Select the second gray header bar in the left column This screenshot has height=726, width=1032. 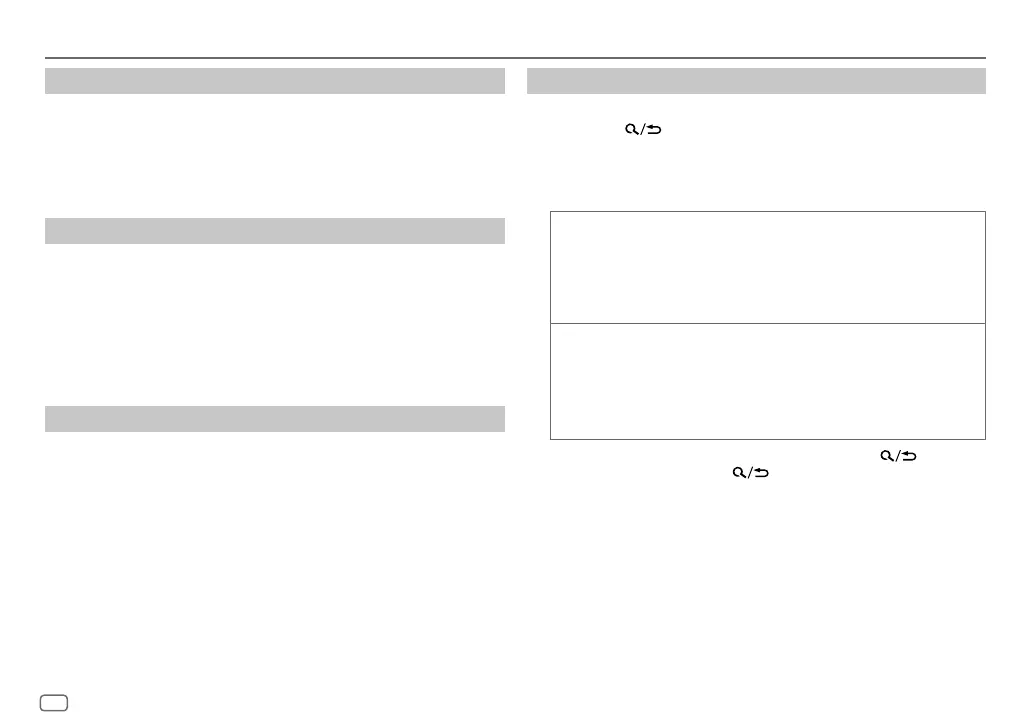274,231
